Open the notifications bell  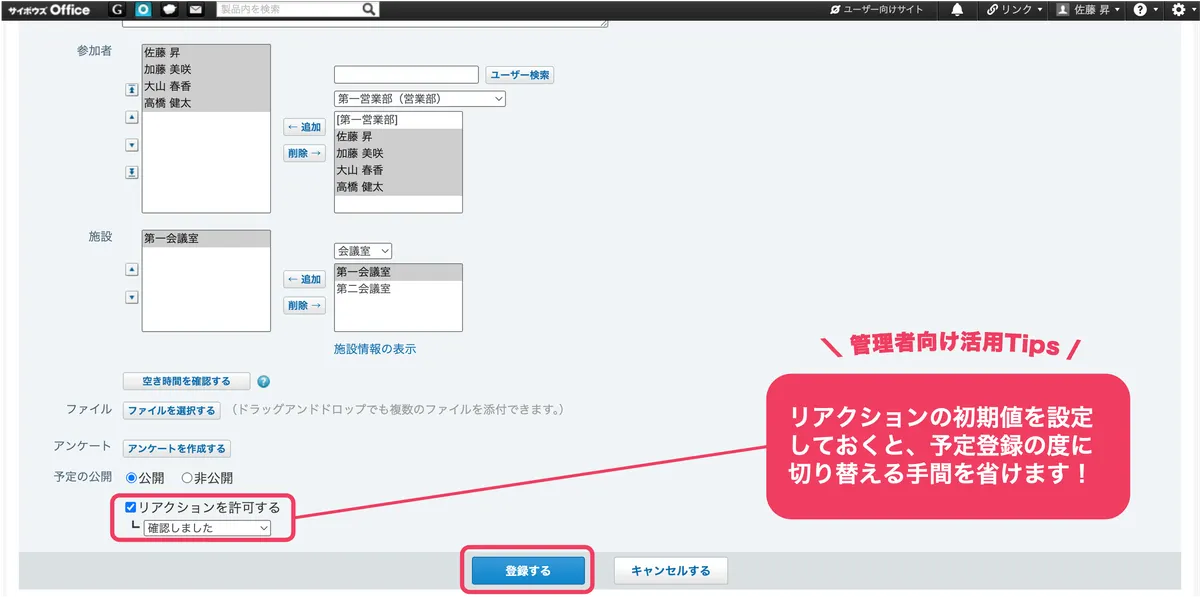957,10
